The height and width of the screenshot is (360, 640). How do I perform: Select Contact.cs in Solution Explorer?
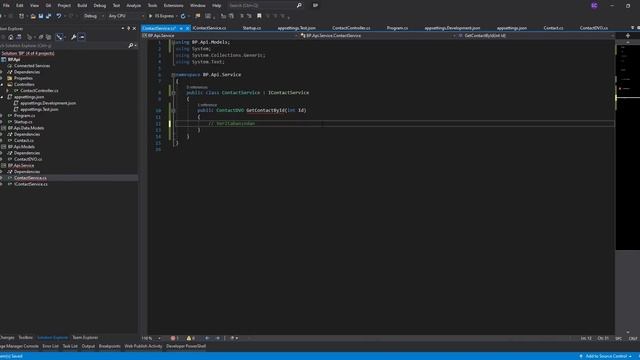click(x=23, y=141)
